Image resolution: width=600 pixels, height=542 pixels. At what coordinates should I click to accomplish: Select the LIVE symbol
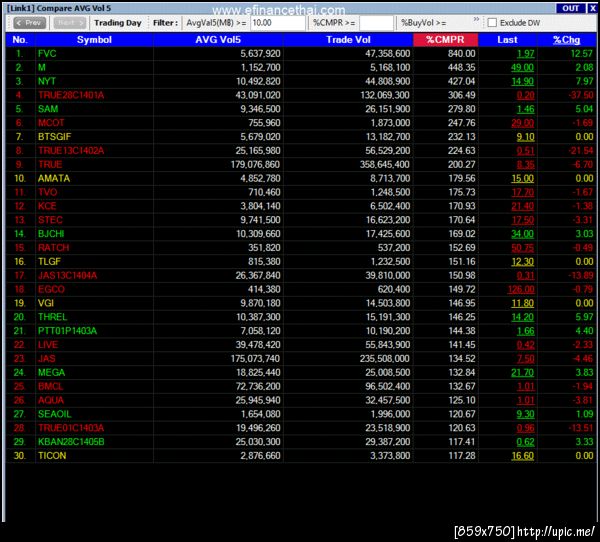click(48, 344)
